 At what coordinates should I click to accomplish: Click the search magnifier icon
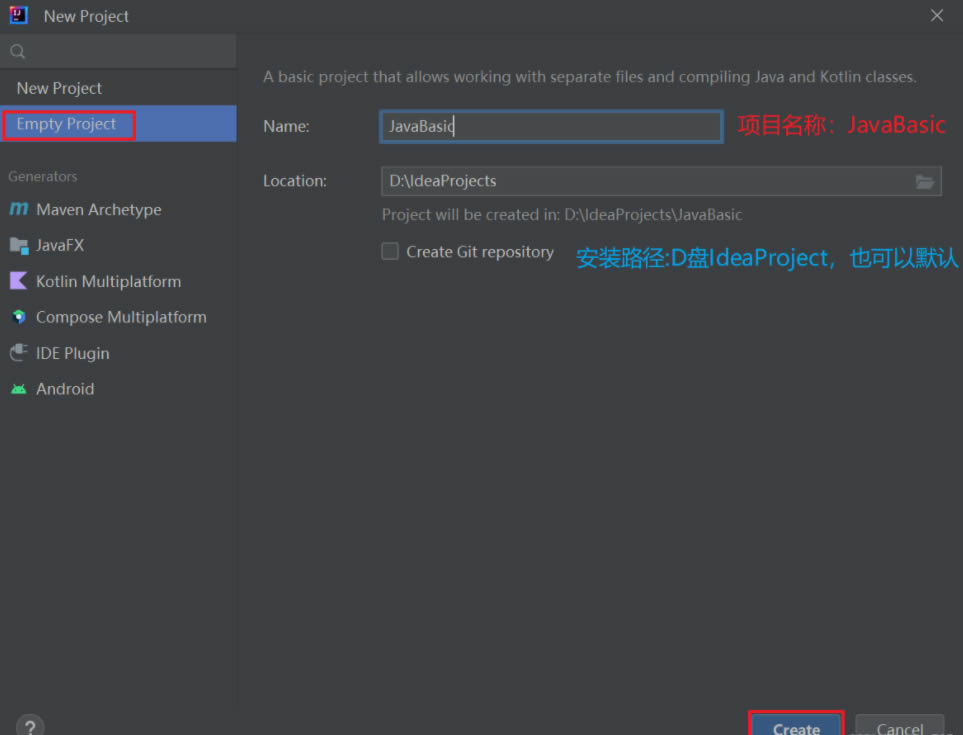pos(17,51)
